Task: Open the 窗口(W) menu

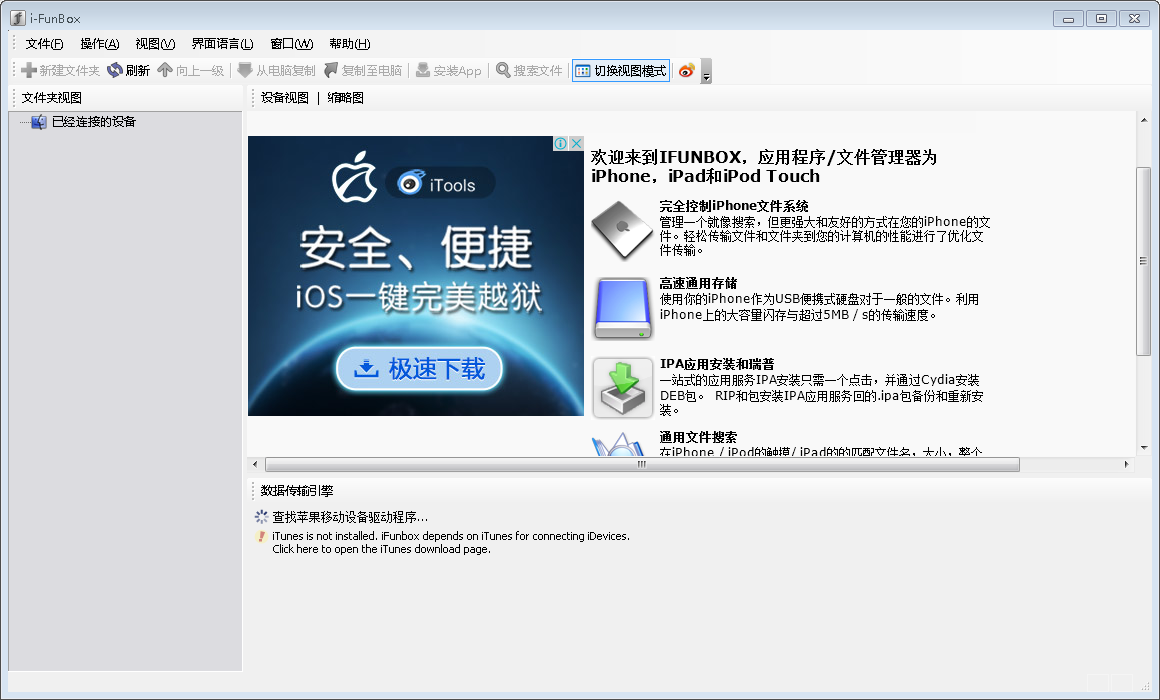Action: coord(291,44)
